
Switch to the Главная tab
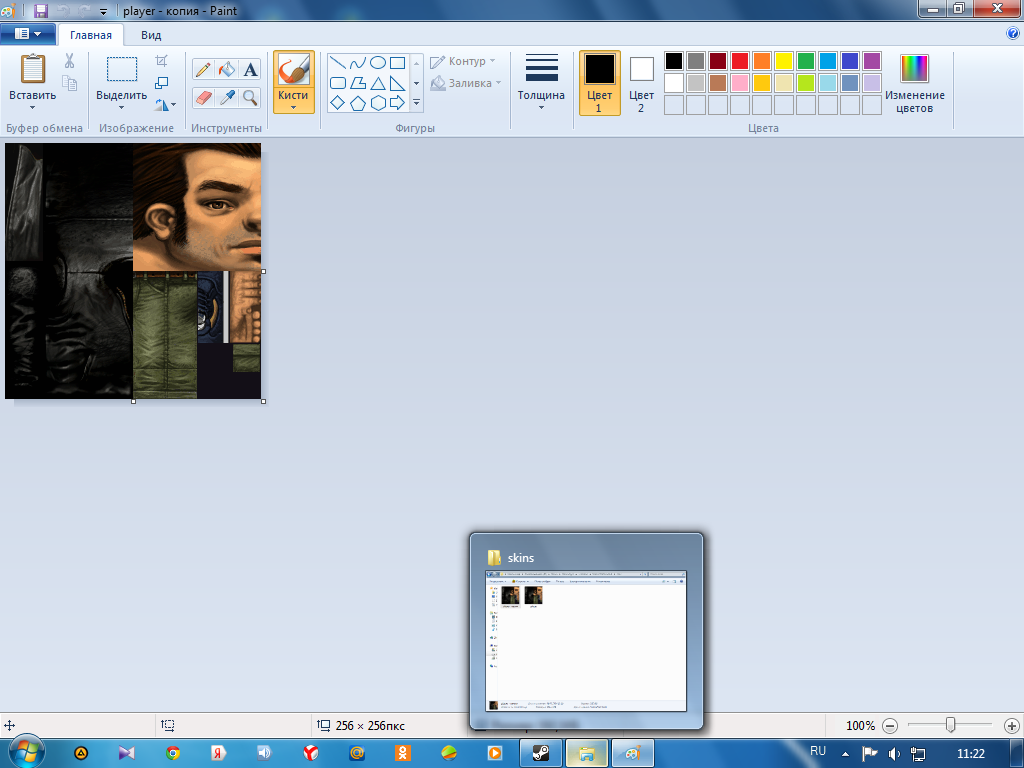[x=91, y=35]
